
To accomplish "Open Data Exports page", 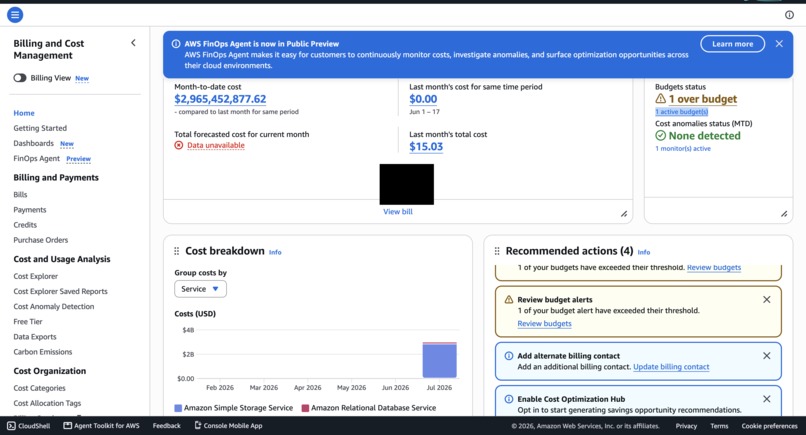I will (35, 337).
